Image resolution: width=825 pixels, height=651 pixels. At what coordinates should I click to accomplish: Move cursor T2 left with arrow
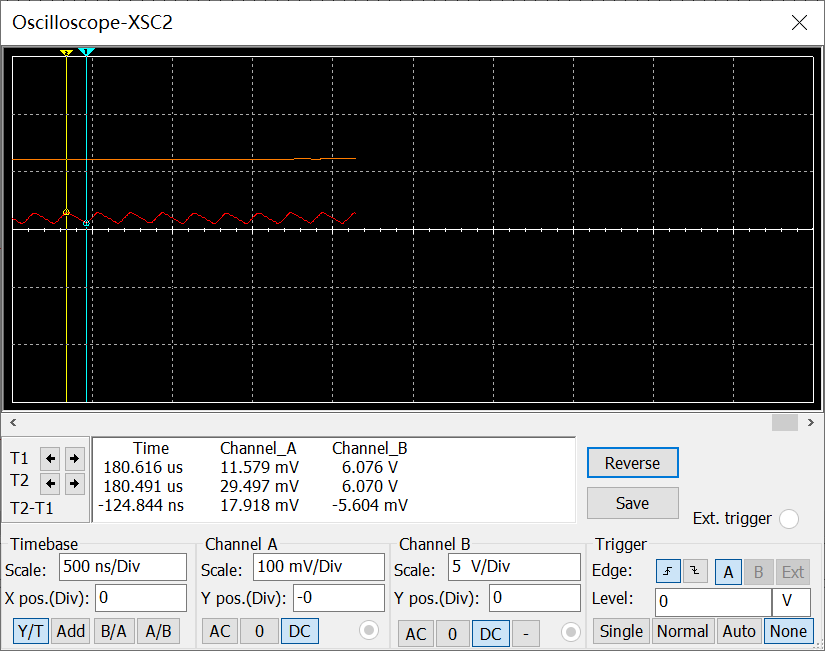tap(51, 483)
